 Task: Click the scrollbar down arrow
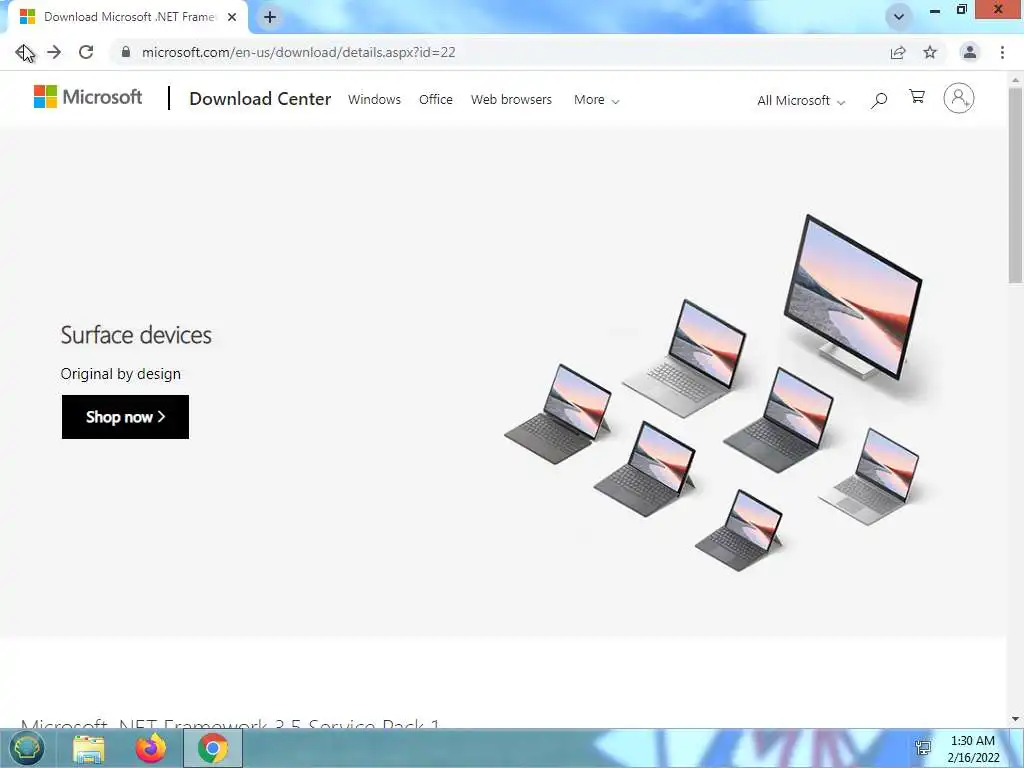pos(1015,719)
